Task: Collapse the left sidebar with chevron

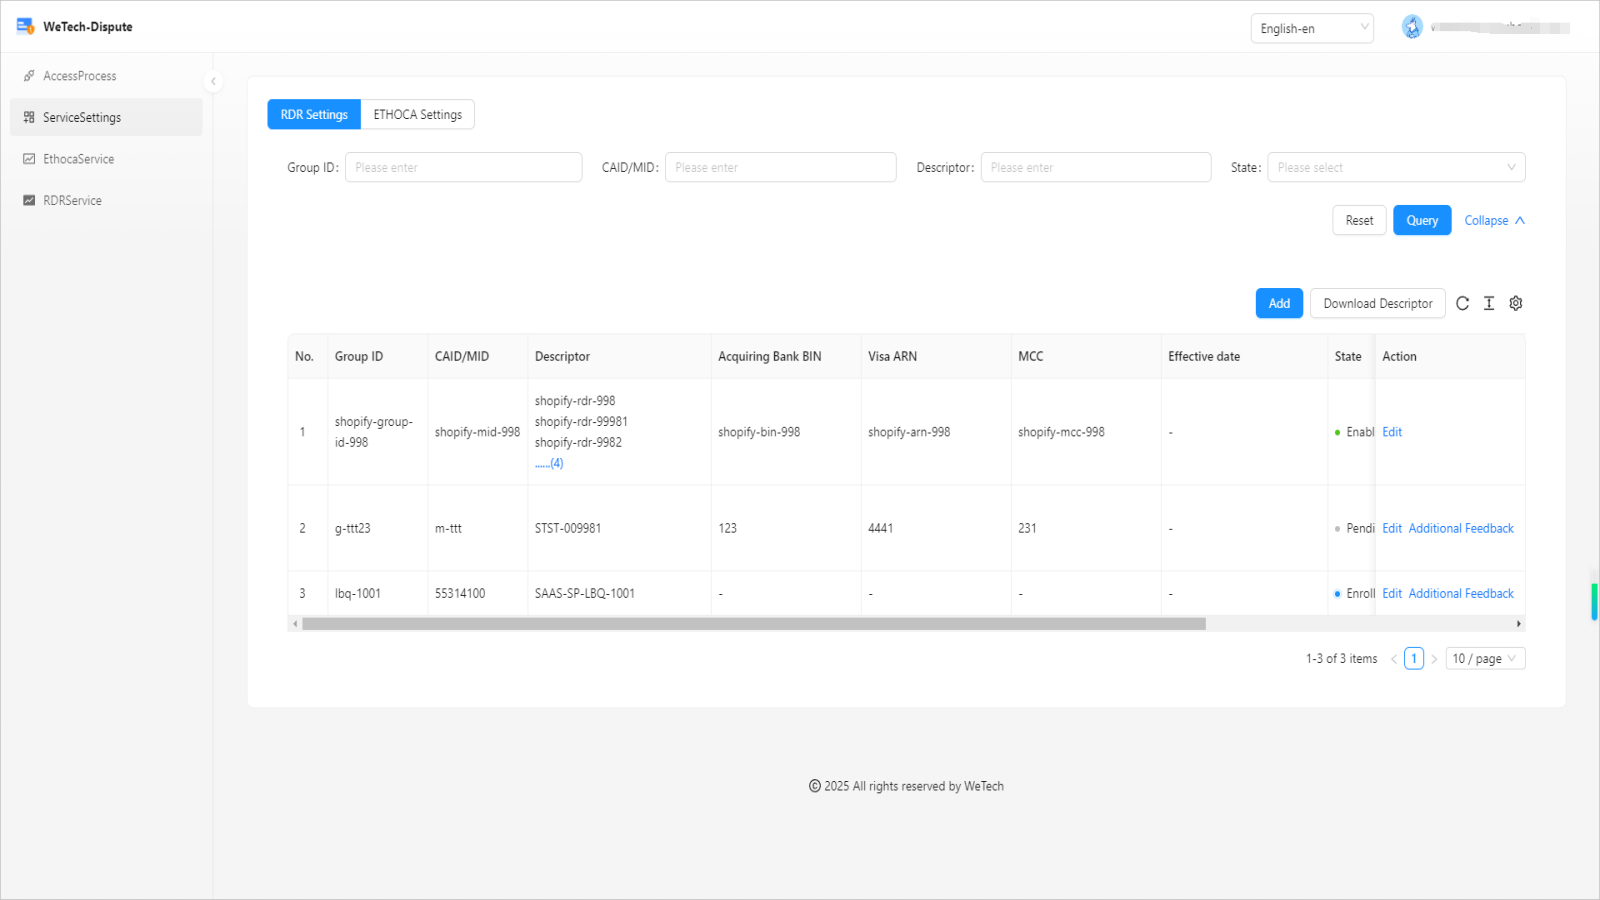Action: point(213,82)
